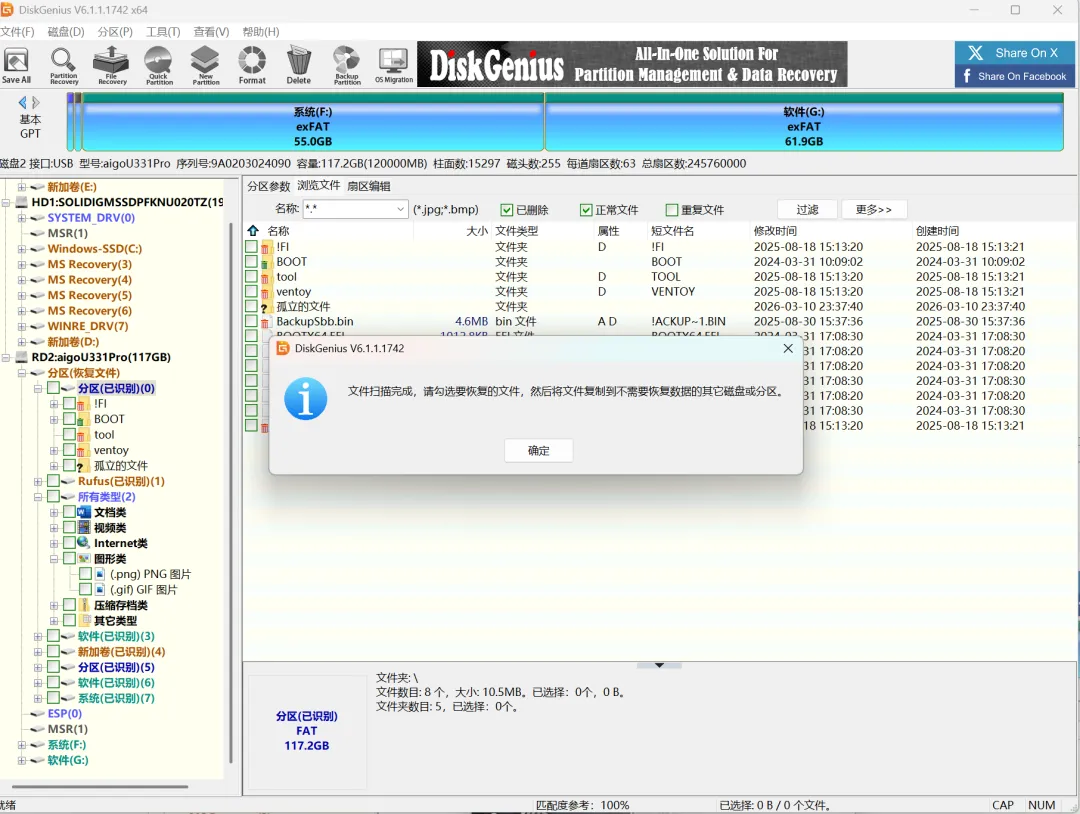Click the info icon in the dialog

(x=305, y=398)
